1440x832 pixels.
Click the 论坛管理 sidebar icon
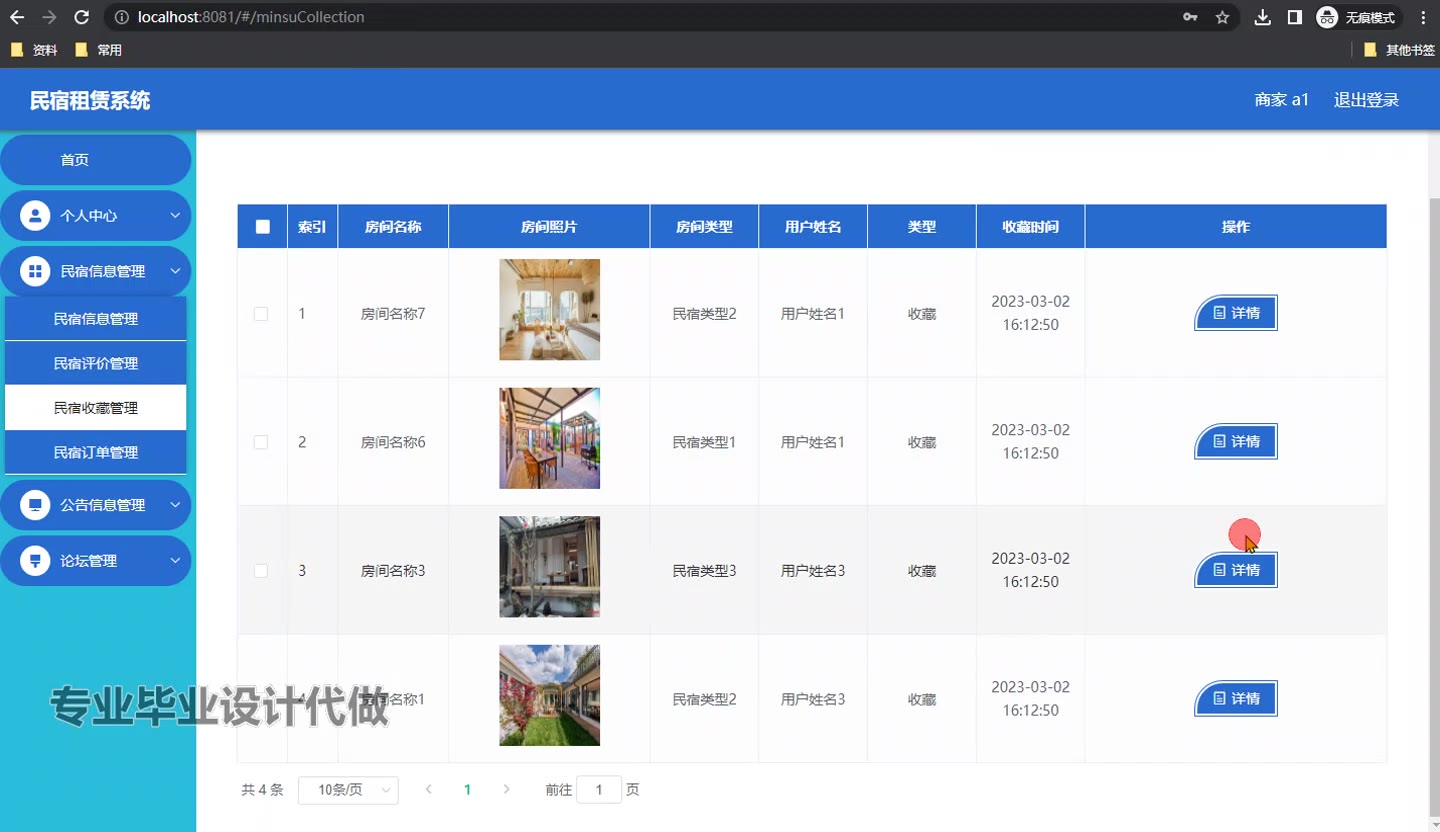tap(35, 561)
